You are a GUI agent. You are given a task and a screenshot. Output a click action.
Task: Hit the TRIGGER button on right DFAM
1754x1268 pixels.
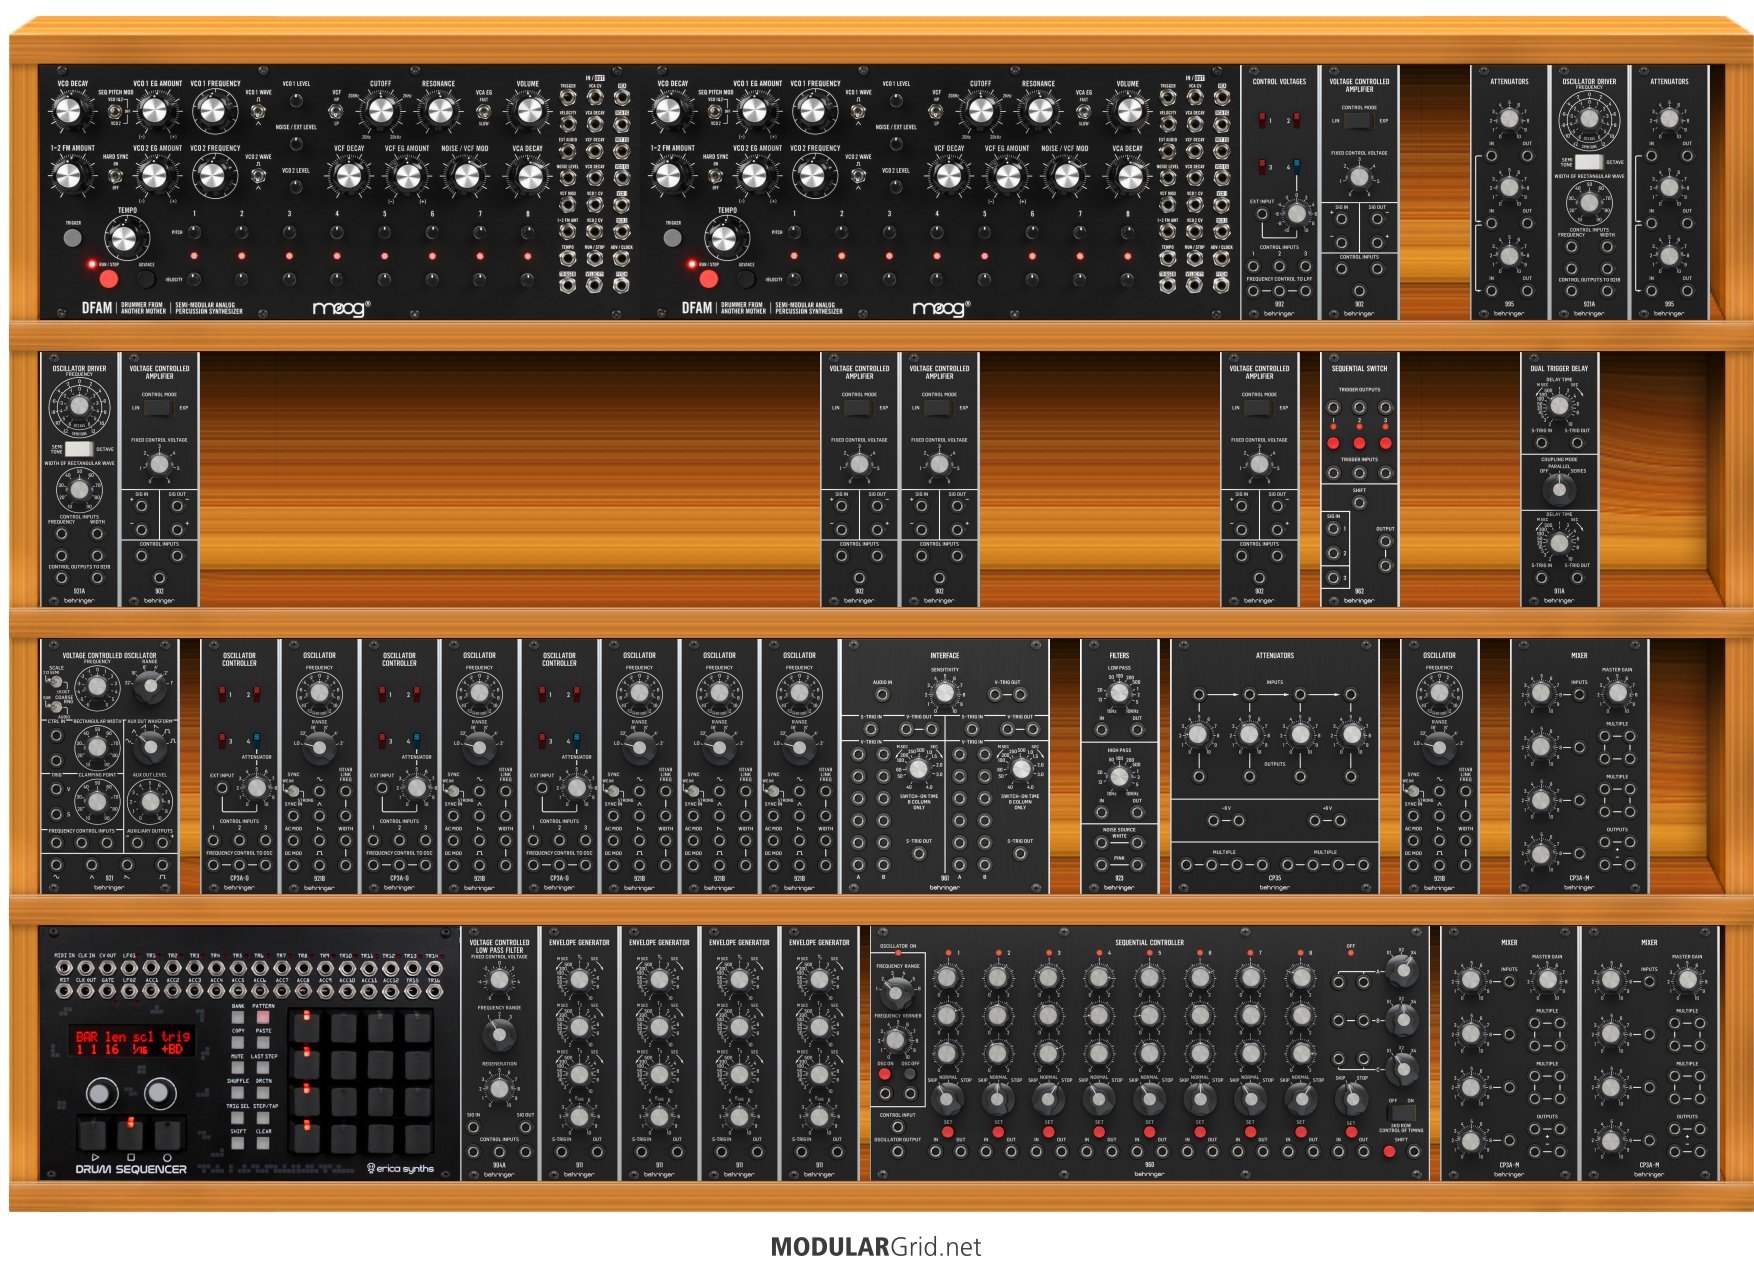click(672, 238)
